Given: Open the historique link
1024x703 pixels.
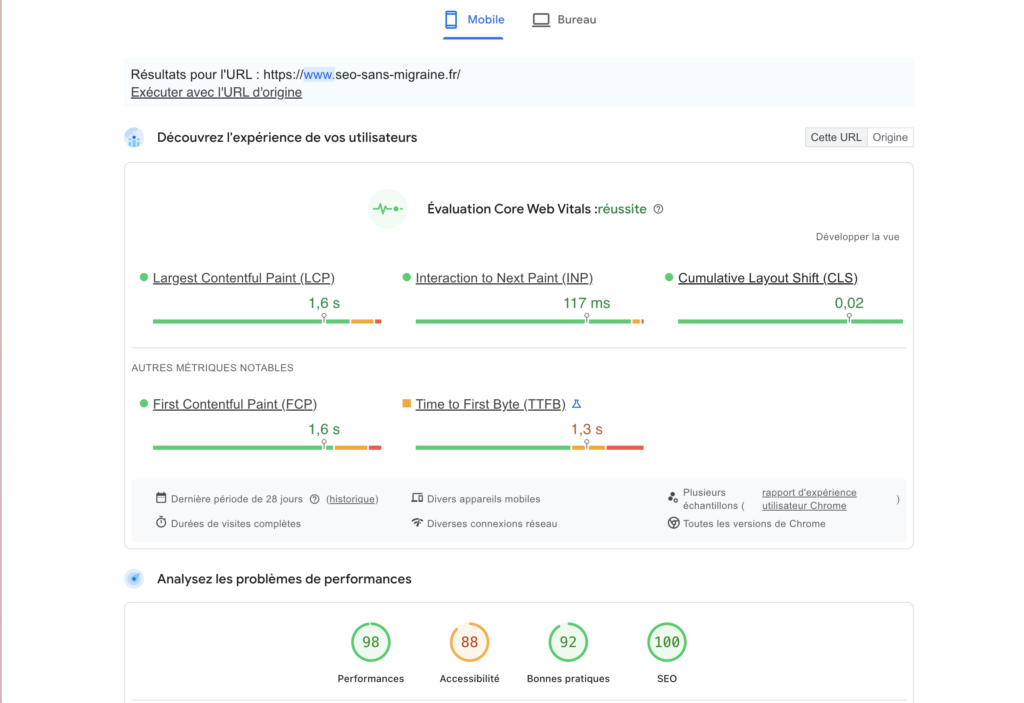Looking at the screenshot, I should [352, 499].
